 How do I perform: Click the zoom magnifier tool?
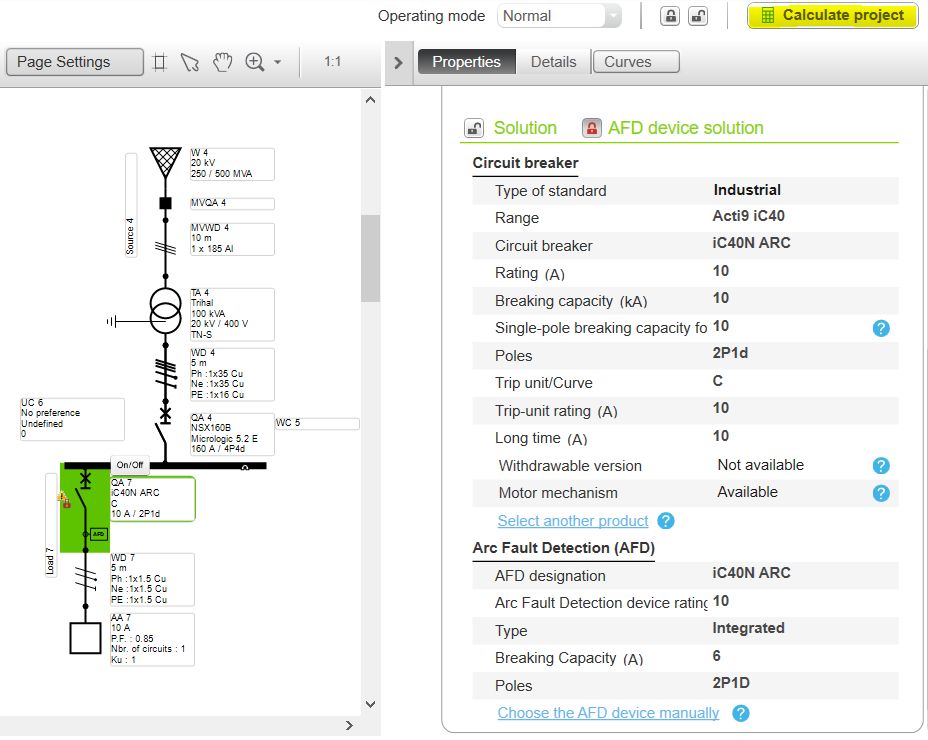[x=254, y=62]
